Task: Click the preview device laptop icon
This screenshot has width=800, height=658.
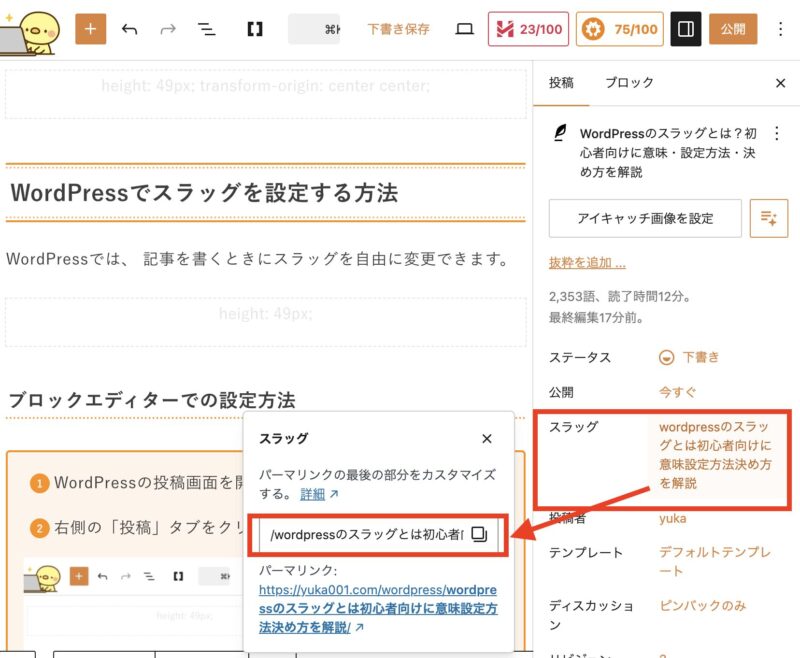Action: (x=464, y=29)
